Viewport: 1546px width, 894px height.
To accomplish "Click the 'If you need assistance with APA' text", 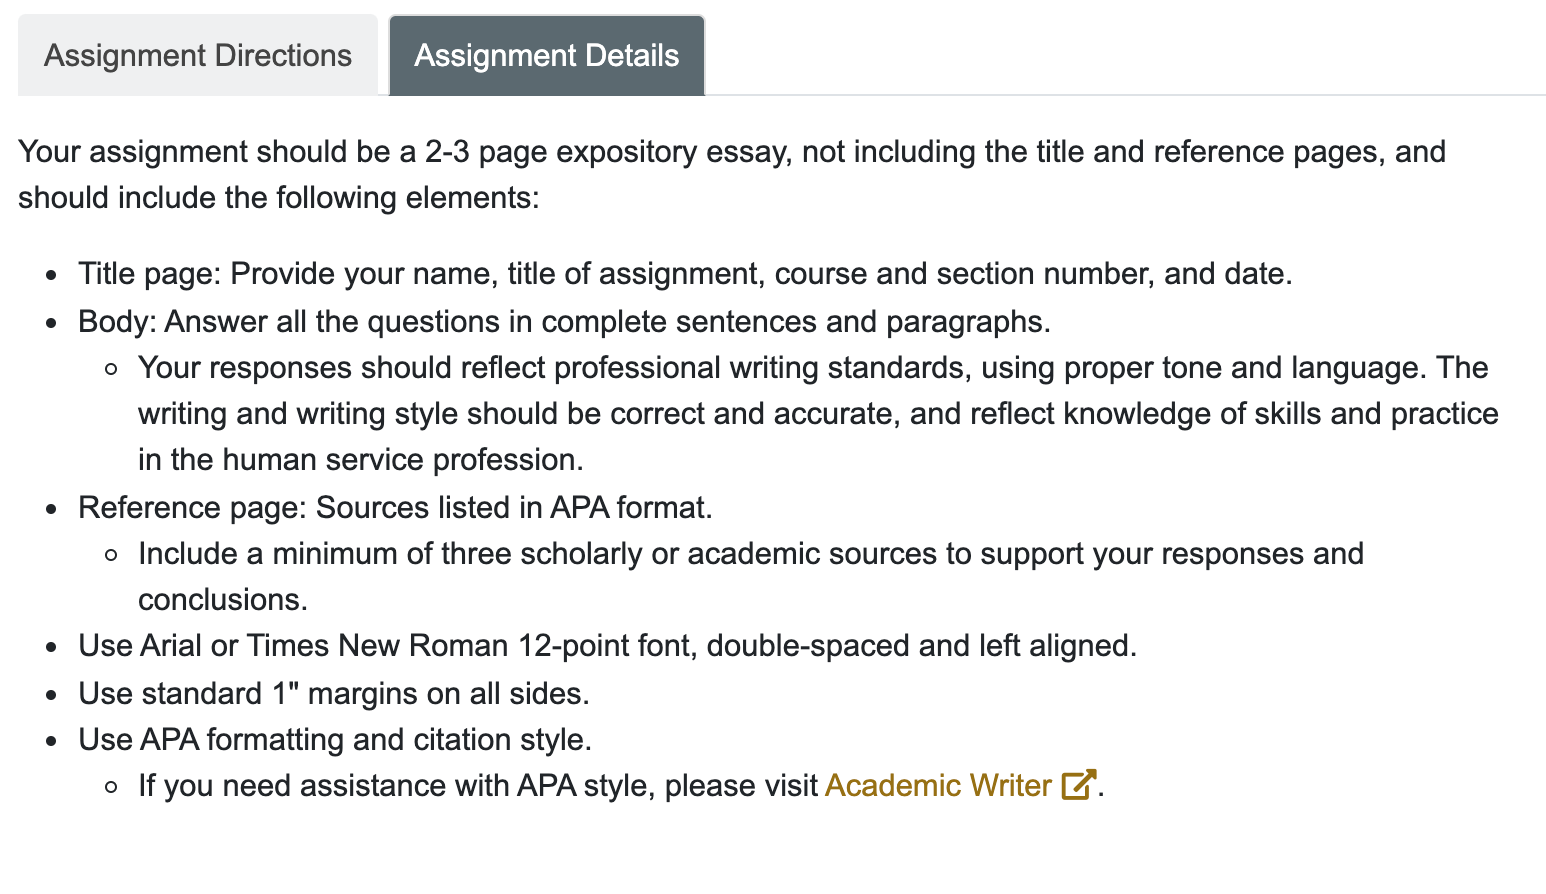I will pos(478,786).
